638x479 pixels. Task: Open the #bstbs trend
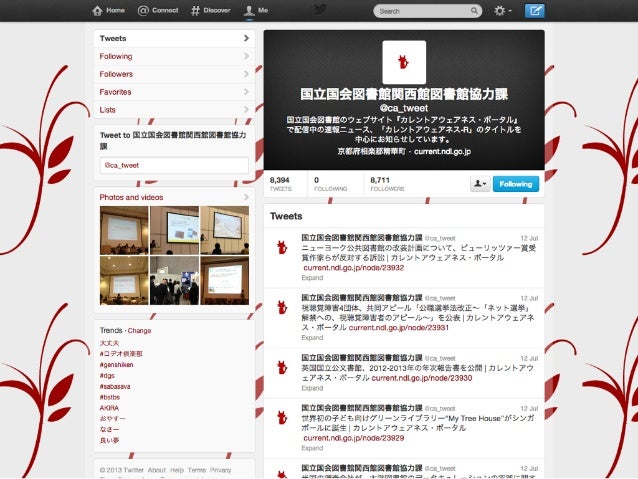[x=110, y=397]
